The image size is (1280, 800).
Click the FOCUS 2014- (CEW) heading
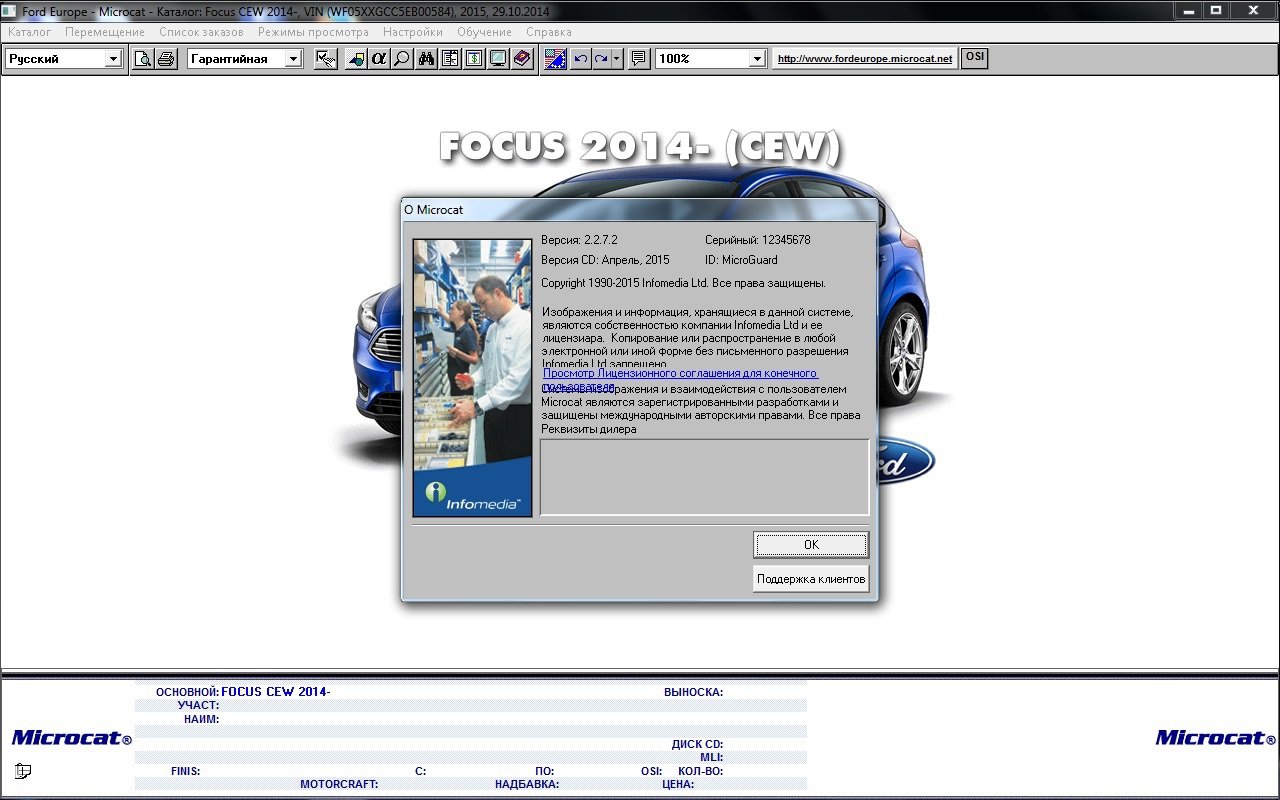coord(640,148)
